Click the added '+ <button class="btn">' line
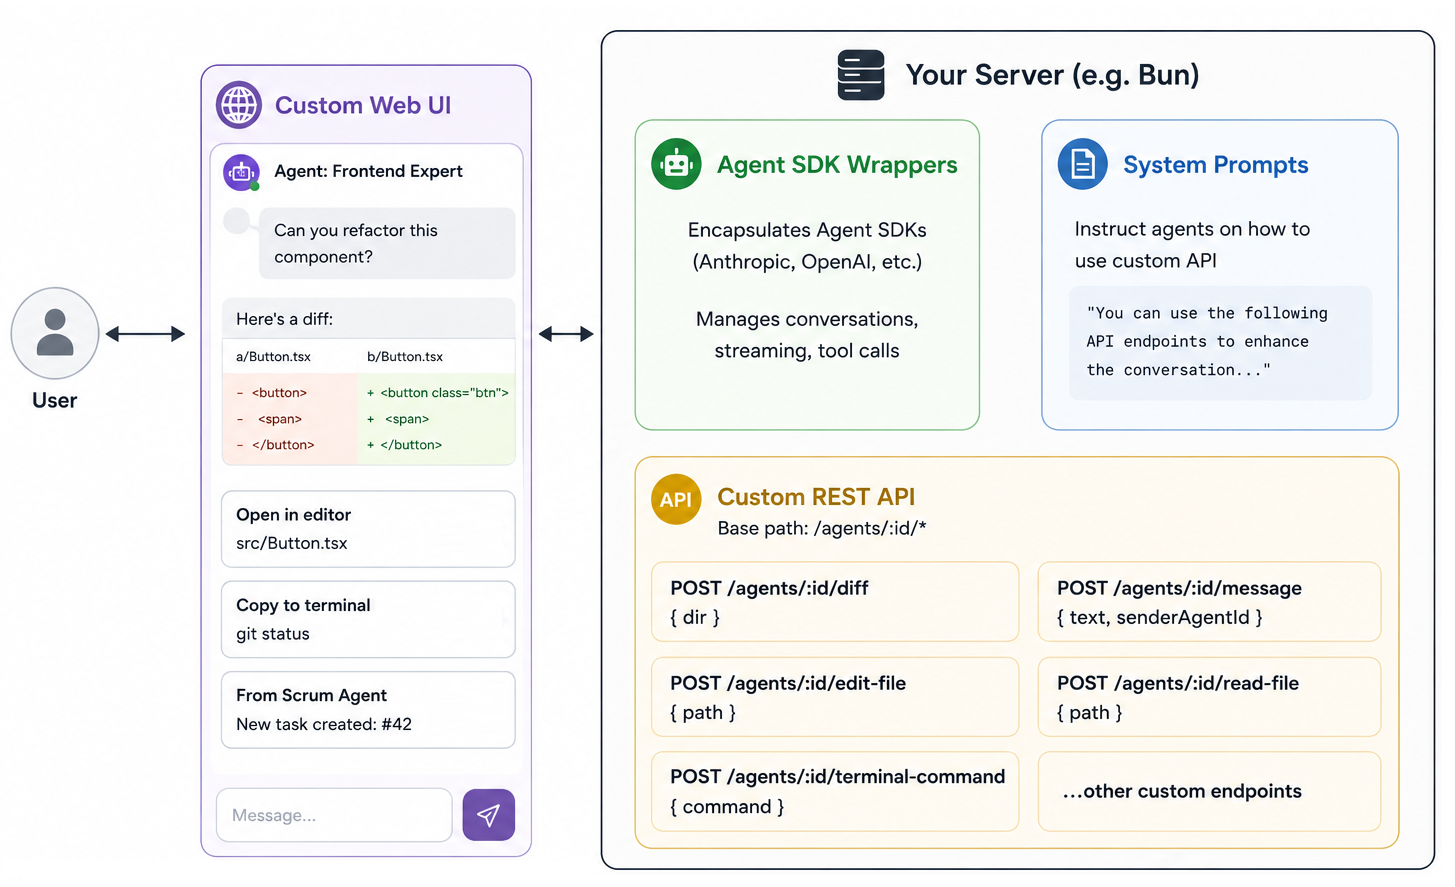 click(x=438, y=393)
